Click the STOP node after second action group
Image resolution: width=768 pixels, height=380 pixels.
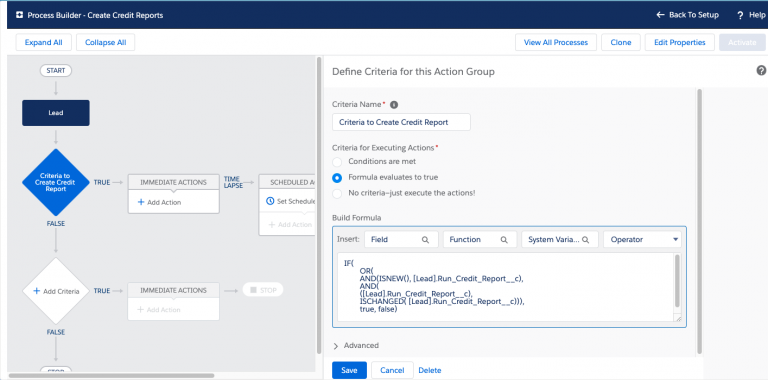pyautogui.click(x=263, y=290)
